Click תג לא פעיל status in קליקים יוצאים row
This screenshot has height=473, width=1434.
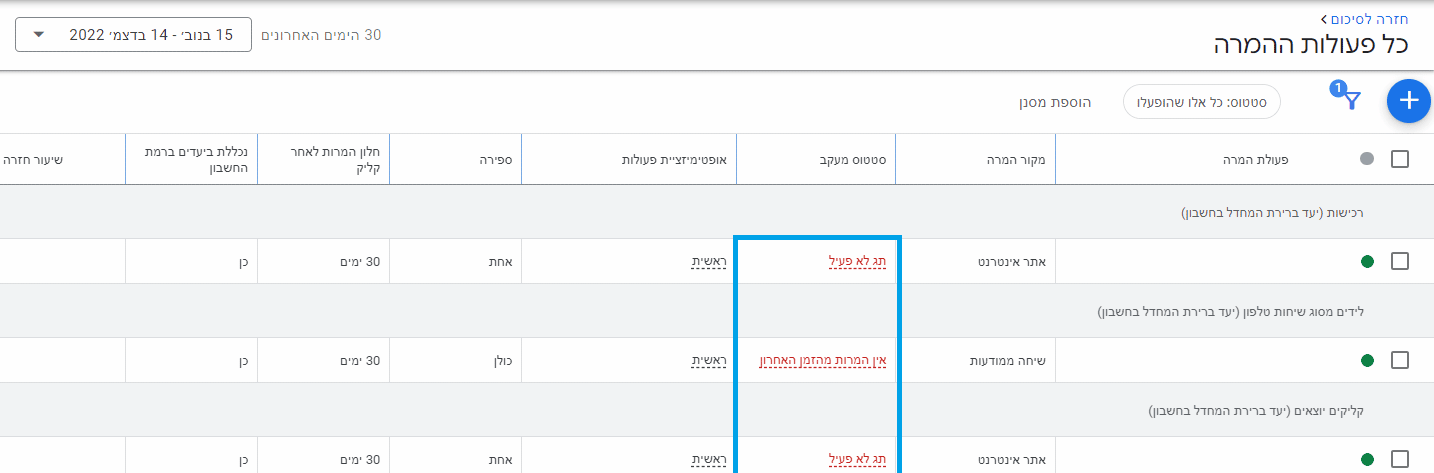click(x=857, y=460)
